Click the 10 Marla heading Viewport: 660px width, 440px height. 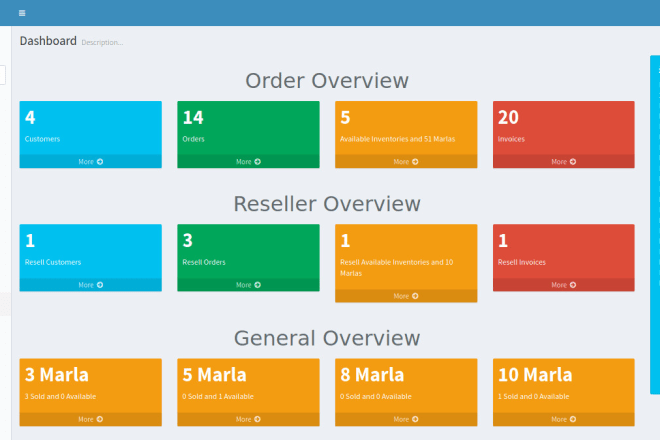(x=535, y=375)
